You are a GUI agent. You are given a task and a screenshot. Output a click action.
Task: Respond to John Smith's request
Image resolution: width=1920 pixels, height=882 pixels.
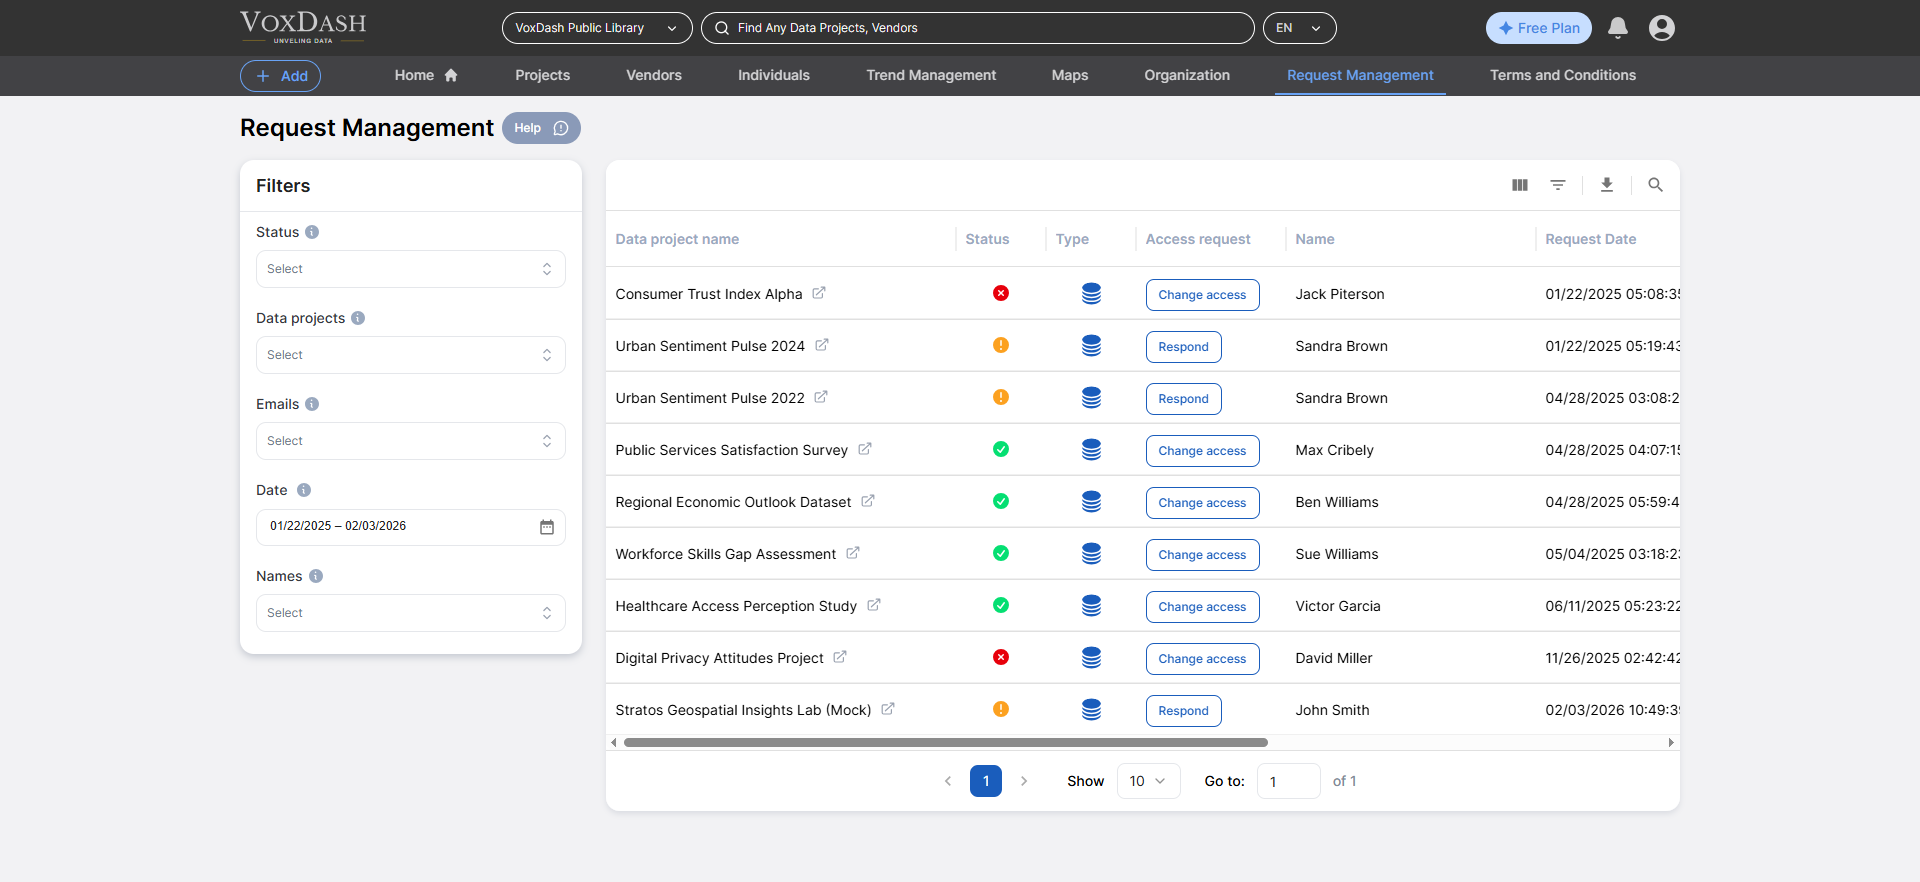(x=1183, y=711)
